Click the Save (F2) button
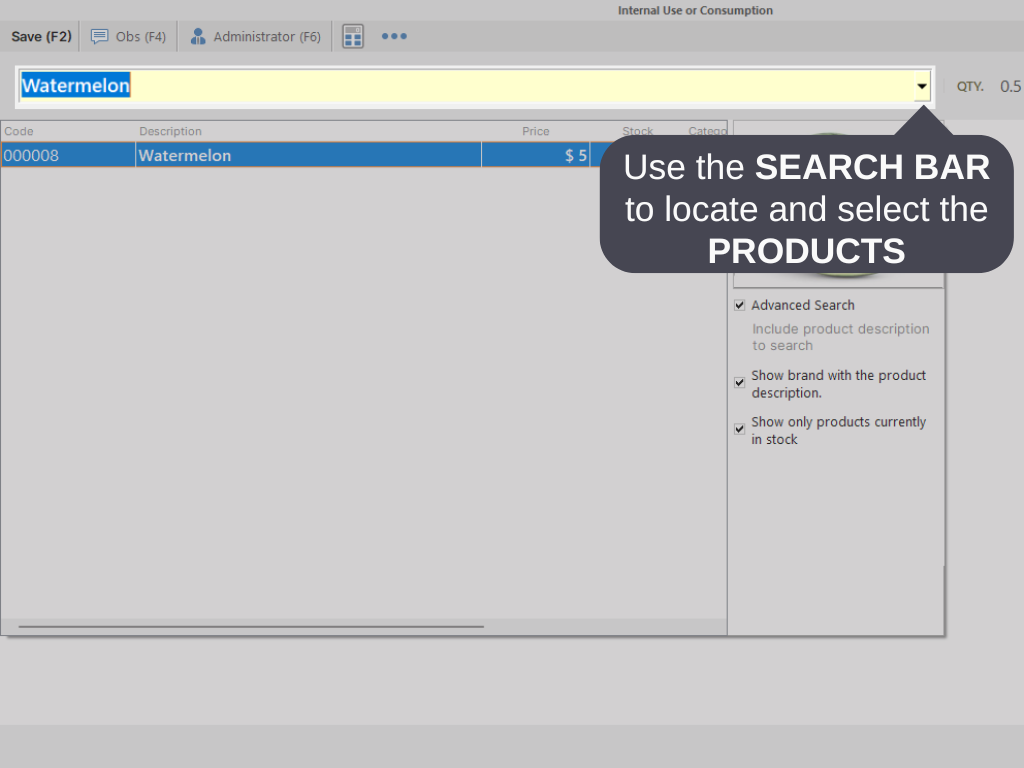The width and height of the screenshot is (1024, 768). (41, 37)
